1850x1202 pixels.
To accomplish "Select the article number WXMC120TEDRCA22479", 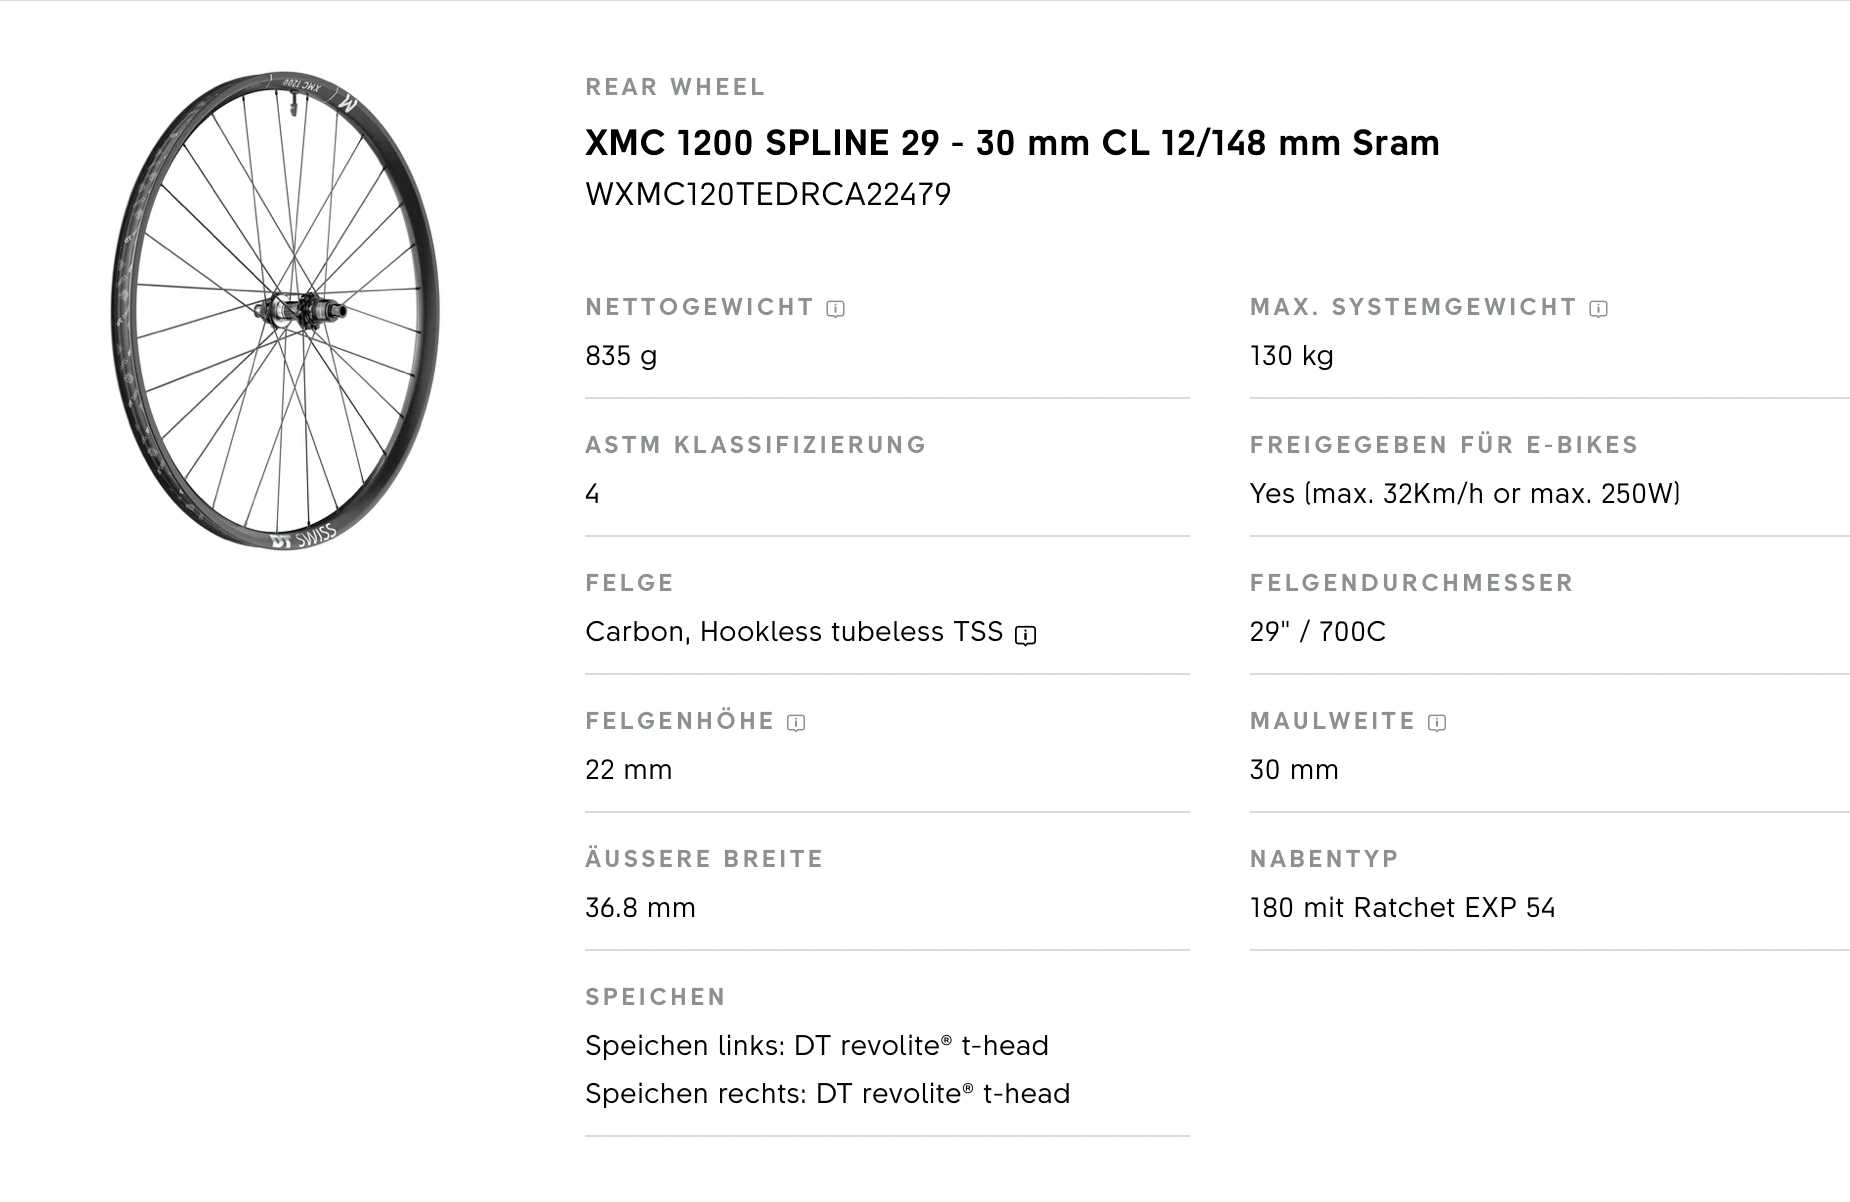I will (x=767, y=194).
